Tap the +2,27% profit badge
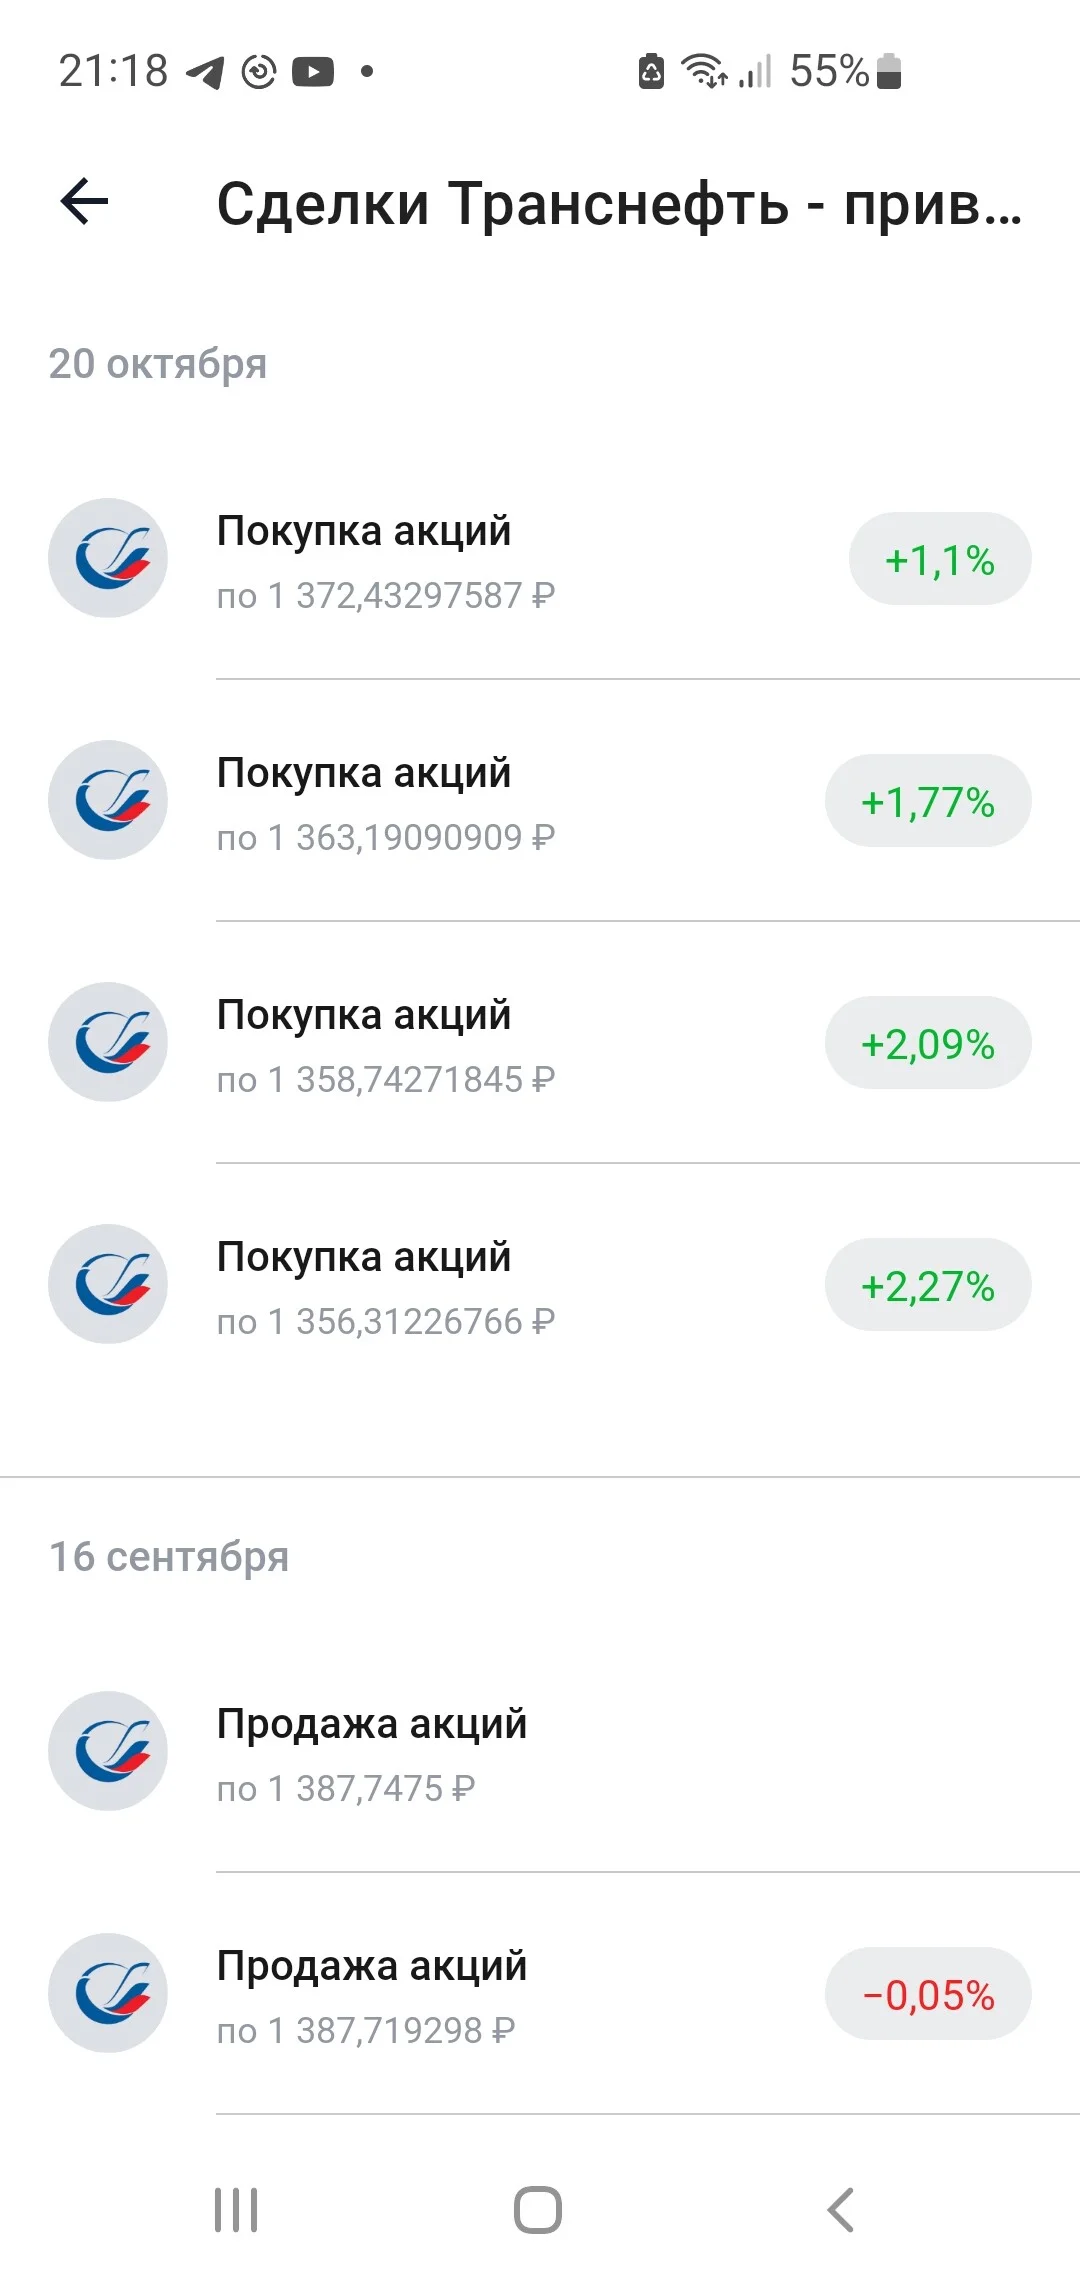 pos(928,1285)
